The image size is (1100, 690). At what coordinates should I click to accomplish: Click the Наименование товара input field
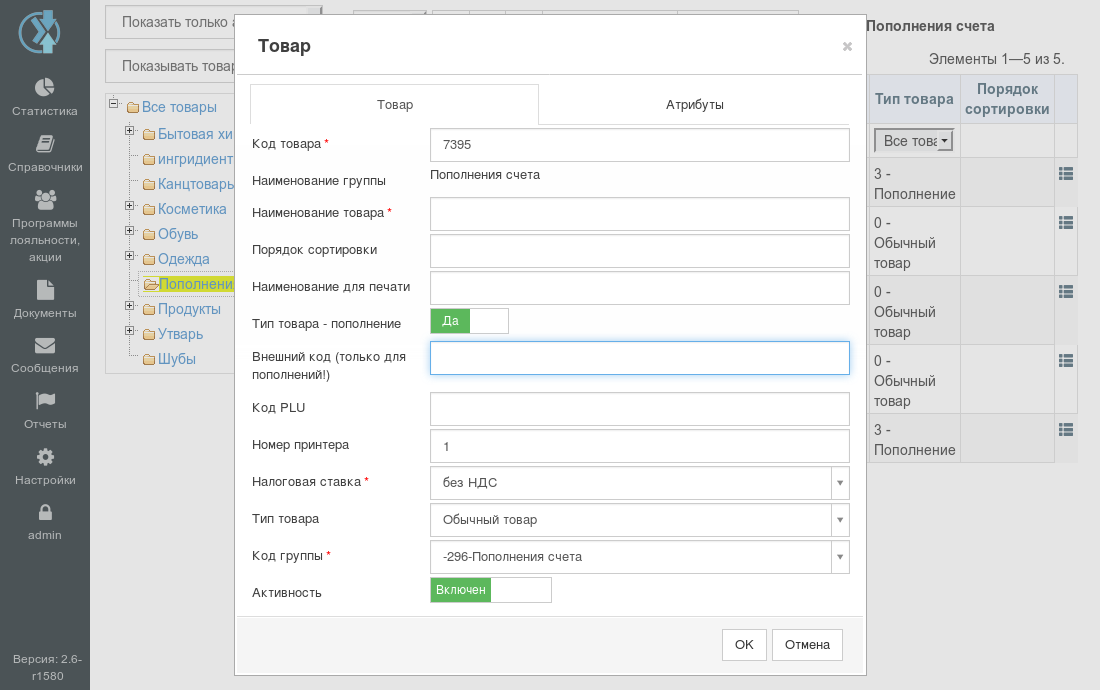coord(639,214)
